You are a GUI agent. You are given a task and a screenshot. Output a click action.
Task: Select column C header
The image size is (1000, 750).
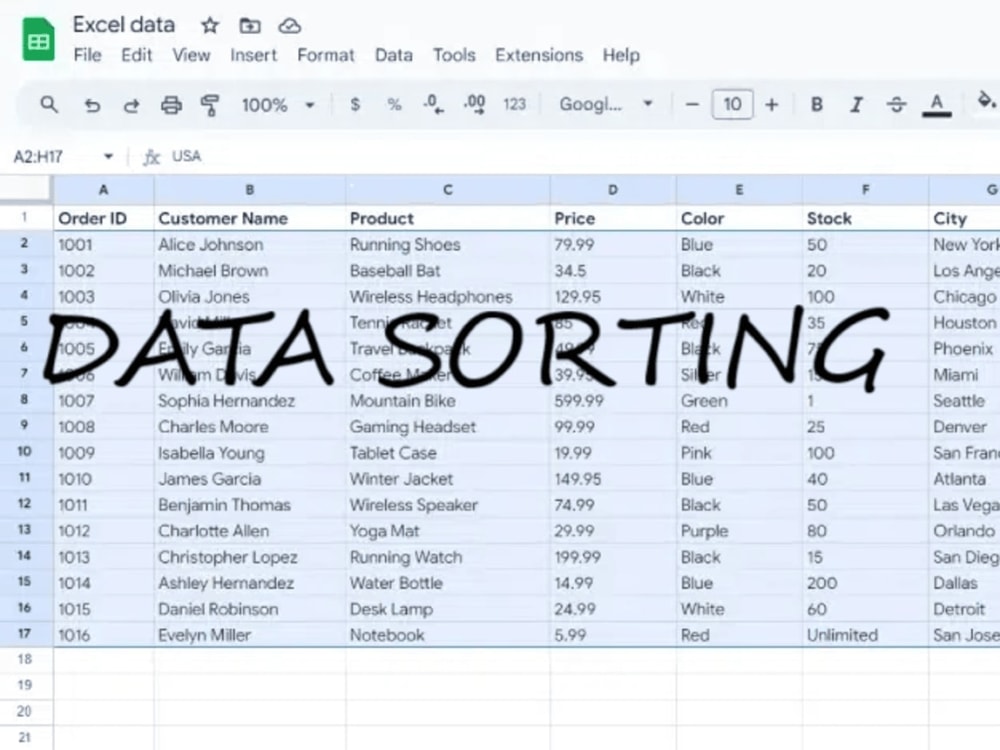pyautogui.click(x=448, y=189)
